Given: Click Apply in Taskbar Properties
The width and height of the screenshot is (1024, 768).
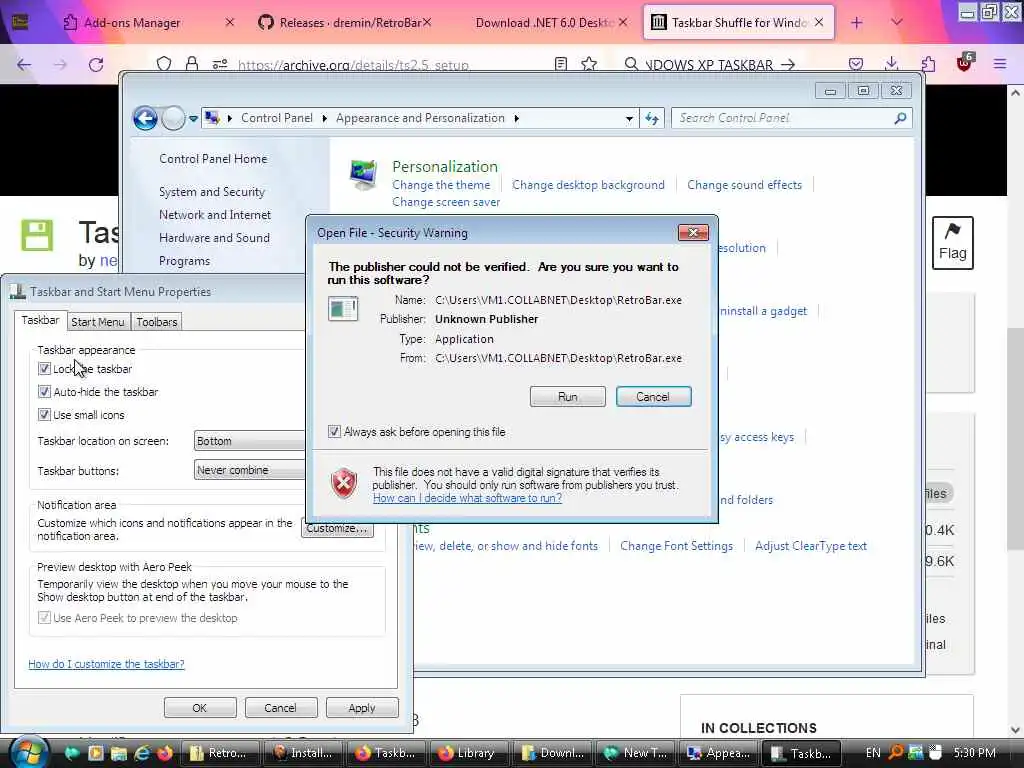Looking at the screenshot, I should point(362,708).
